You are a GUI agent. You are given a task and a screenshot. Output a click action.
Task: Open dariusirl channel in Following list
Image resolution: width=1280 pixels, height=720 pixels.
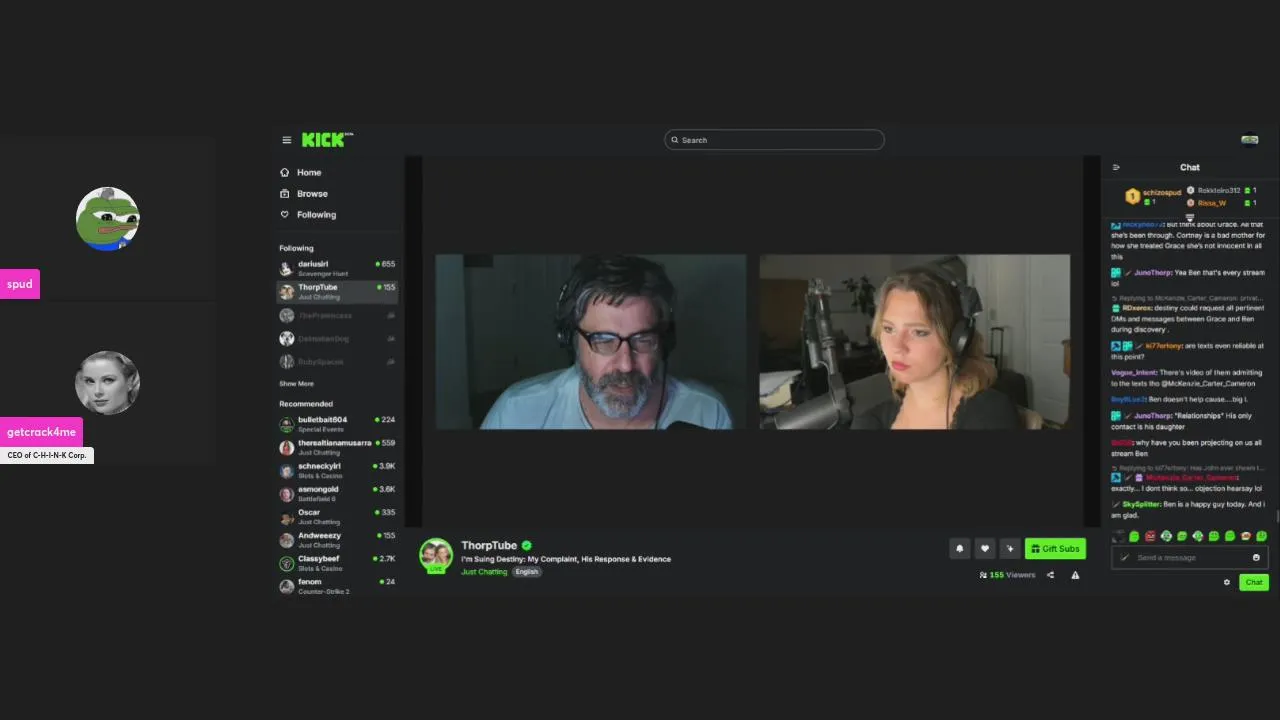pos(337,268)
